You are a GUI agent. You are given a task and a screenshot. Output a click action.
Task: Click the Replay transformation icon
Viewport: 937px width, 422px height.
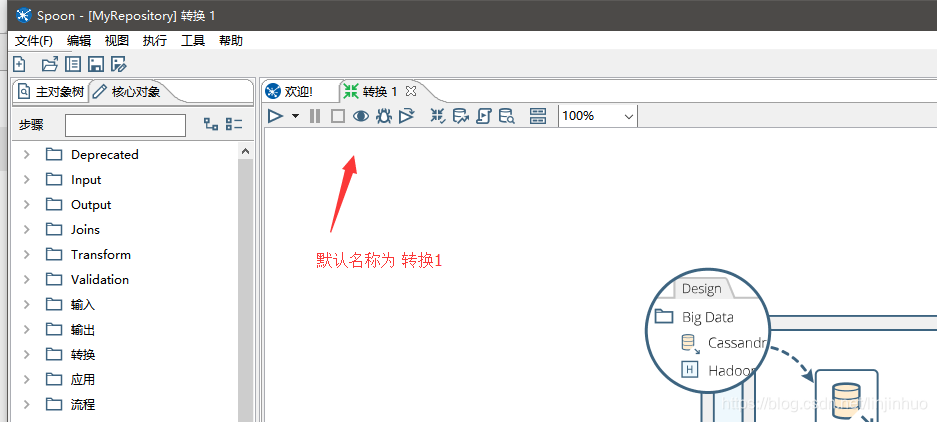click(407, 116)
